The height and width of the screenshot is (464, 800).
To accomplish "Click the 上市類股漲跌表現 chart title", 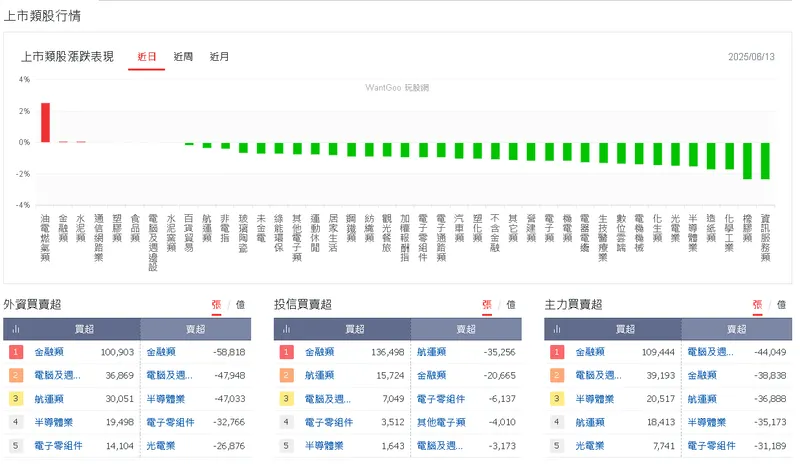I will tap(67, 57).
